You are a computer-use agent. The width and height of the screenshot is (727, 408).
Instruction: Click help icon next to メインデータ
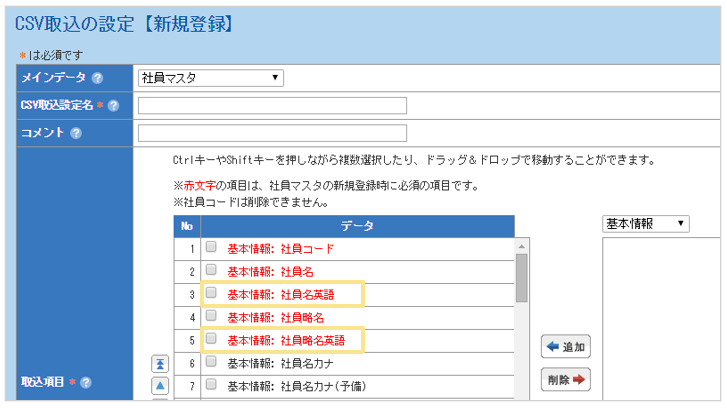coord(97,78)
